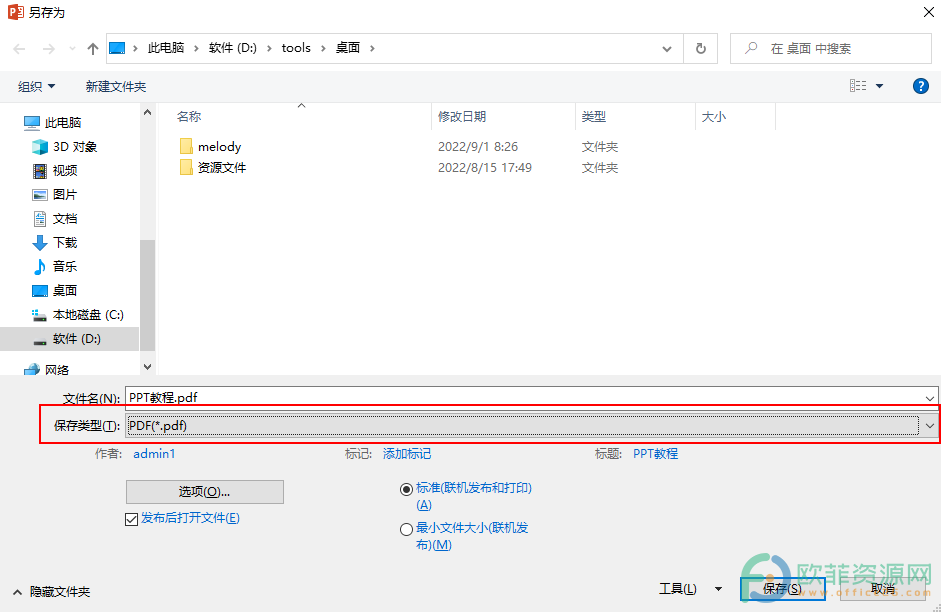Change the view layout icon
The height and width of the screenshot is (612, 941).
click(858, 86)
